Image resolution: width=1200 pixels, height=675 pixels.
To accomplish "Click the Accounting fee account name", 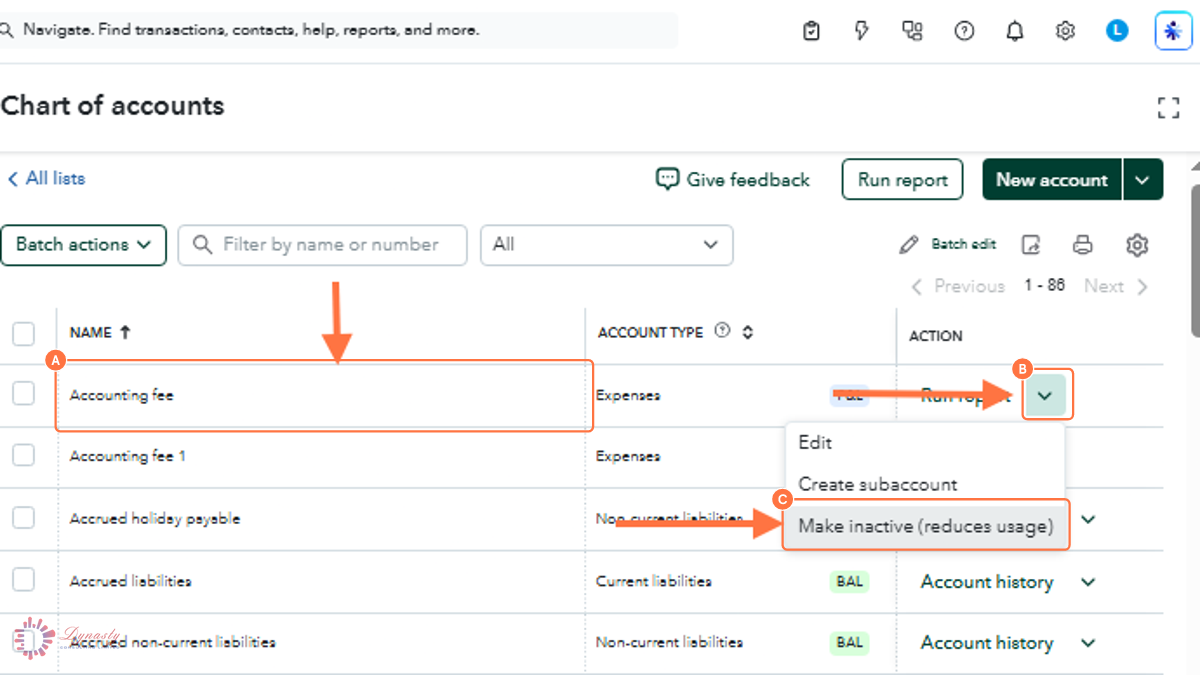I will click(x=121, y=395).
